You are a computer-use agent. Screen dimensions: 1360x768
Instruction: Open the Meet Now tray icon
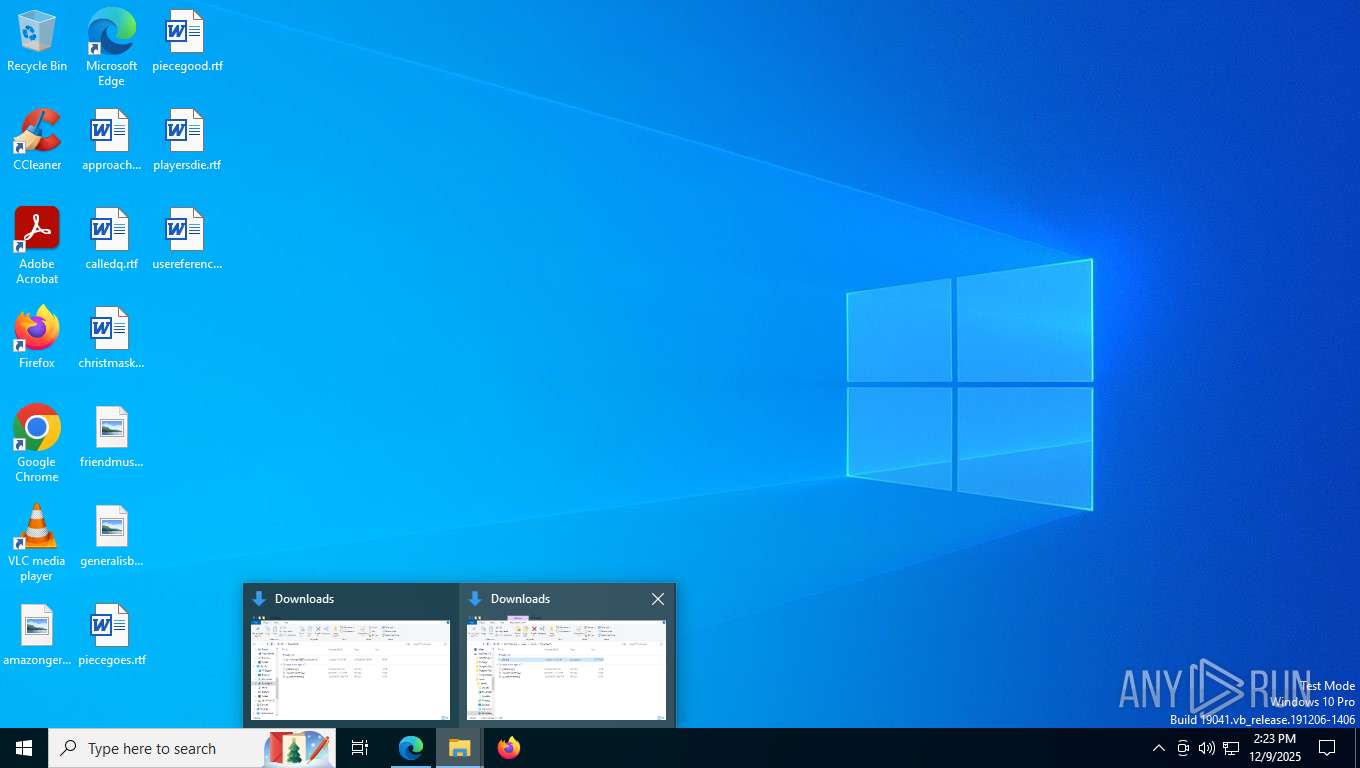[x=1183, y=748]
